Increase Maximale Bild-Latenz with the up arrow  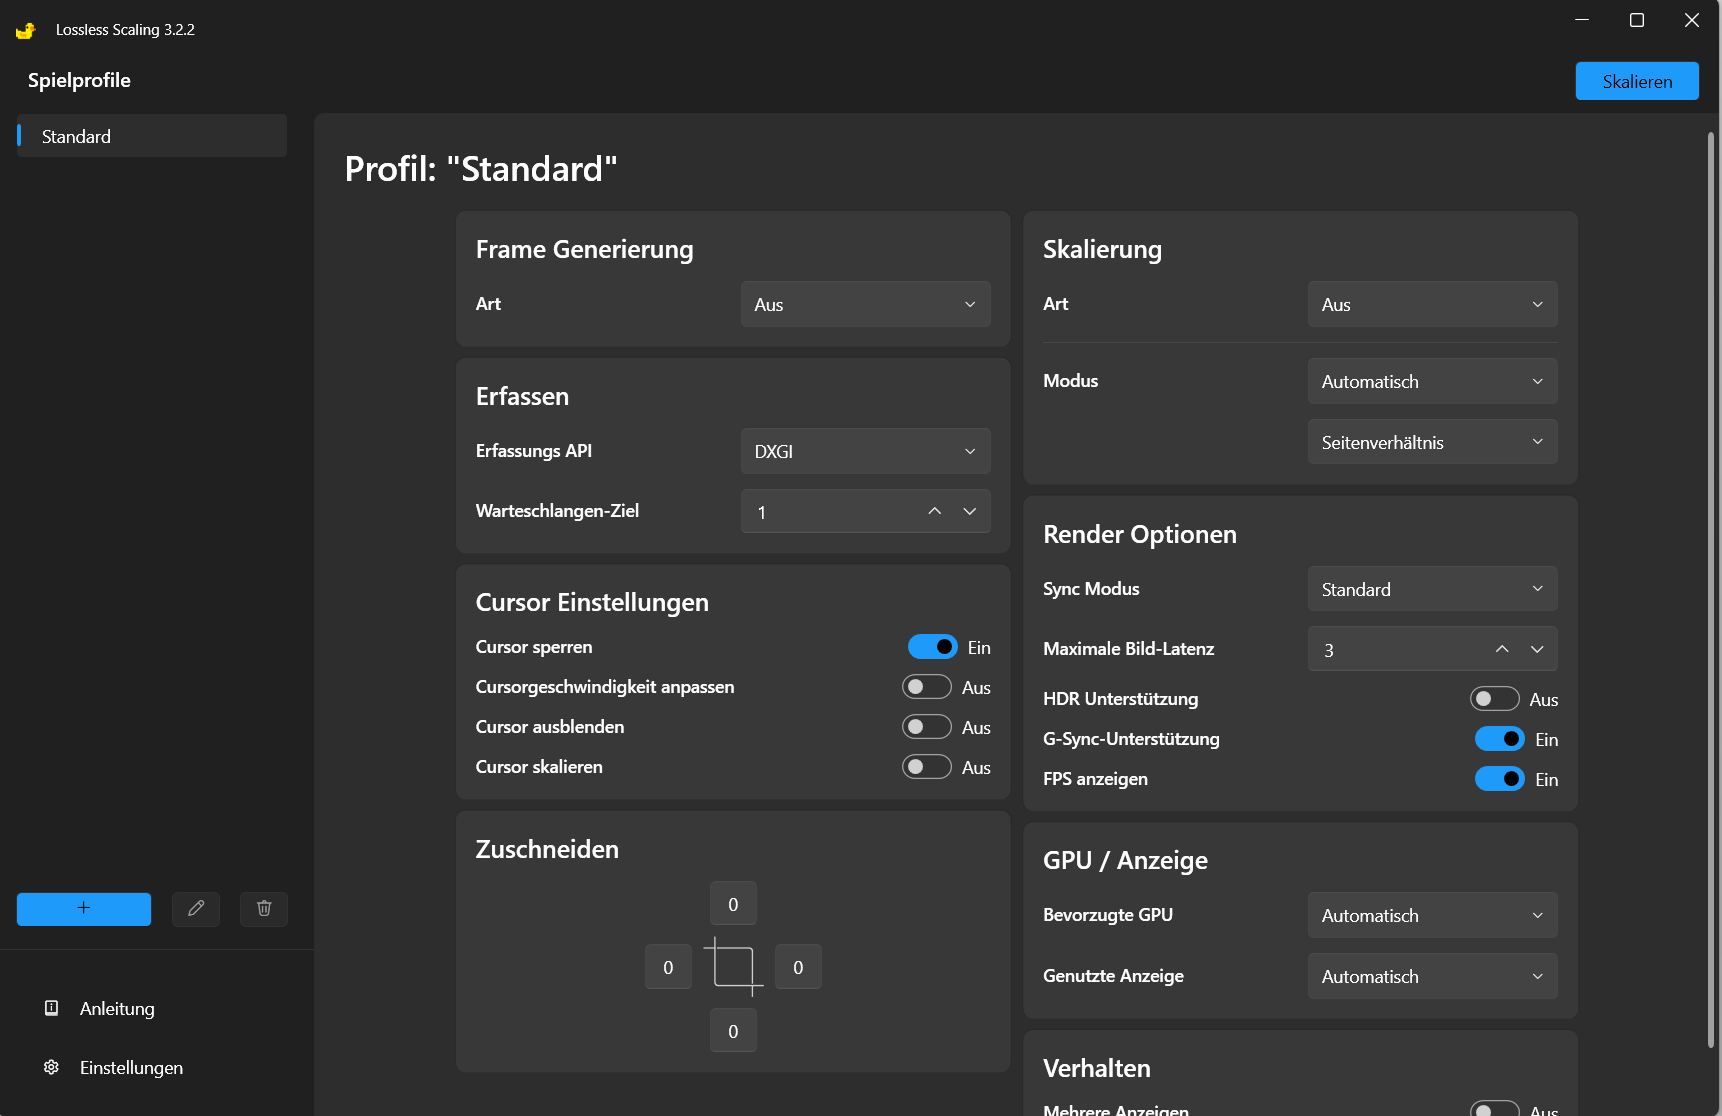coord(1502,650)
